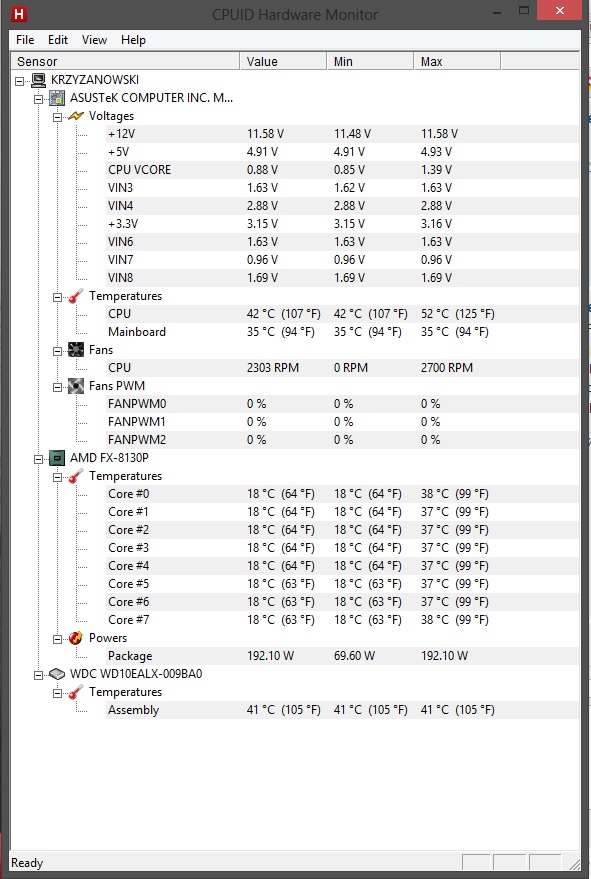Select the Fans PWM fan icon
591x879 pixels.
pos(76,386)
